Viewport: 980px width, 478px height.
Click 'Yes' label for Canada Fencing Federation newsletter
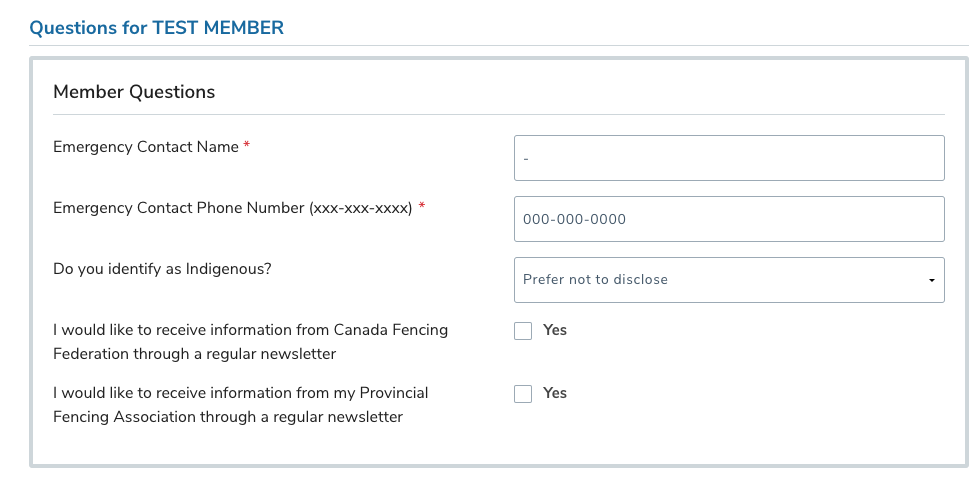[555, 330]
